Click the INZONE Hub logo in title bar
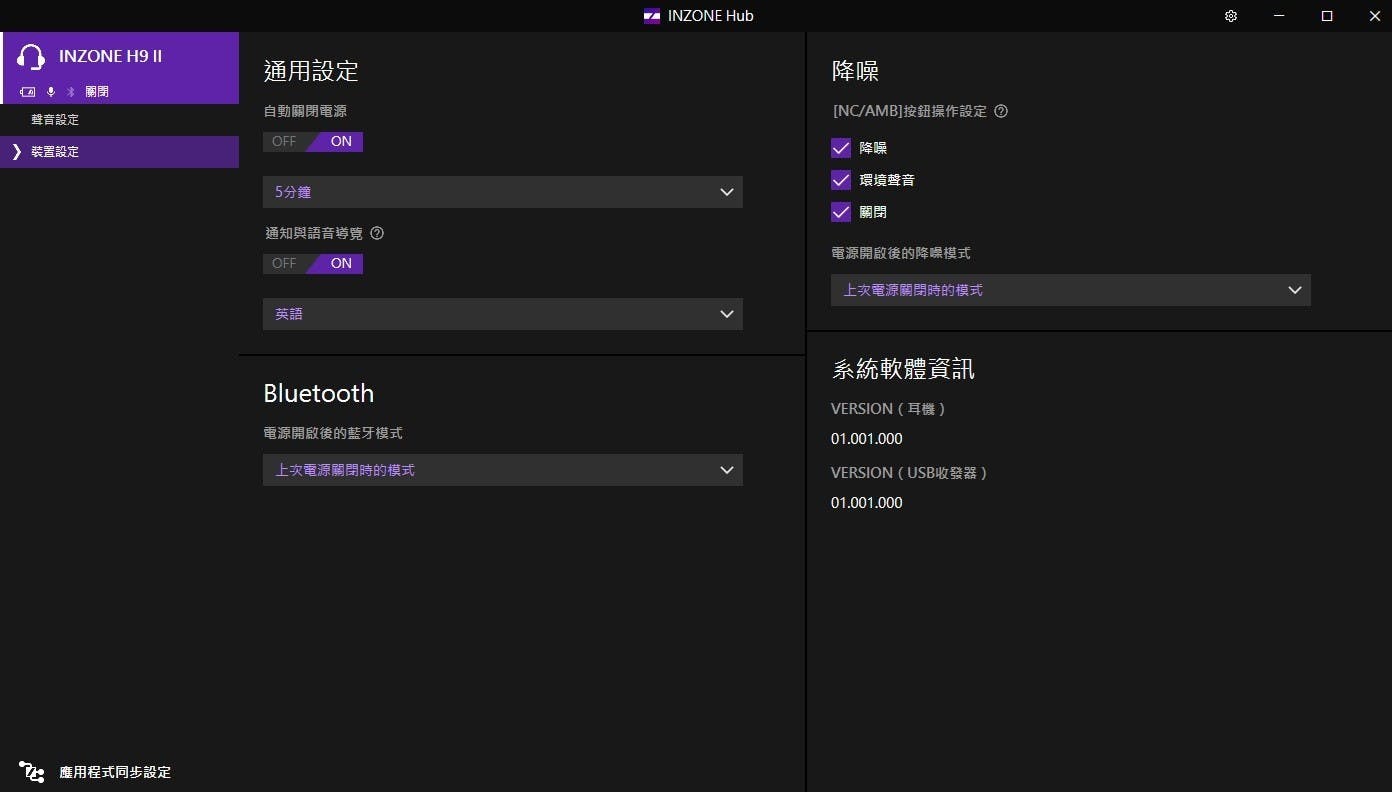This screenshot has width=1392, height=792. (x=652, y=16)
